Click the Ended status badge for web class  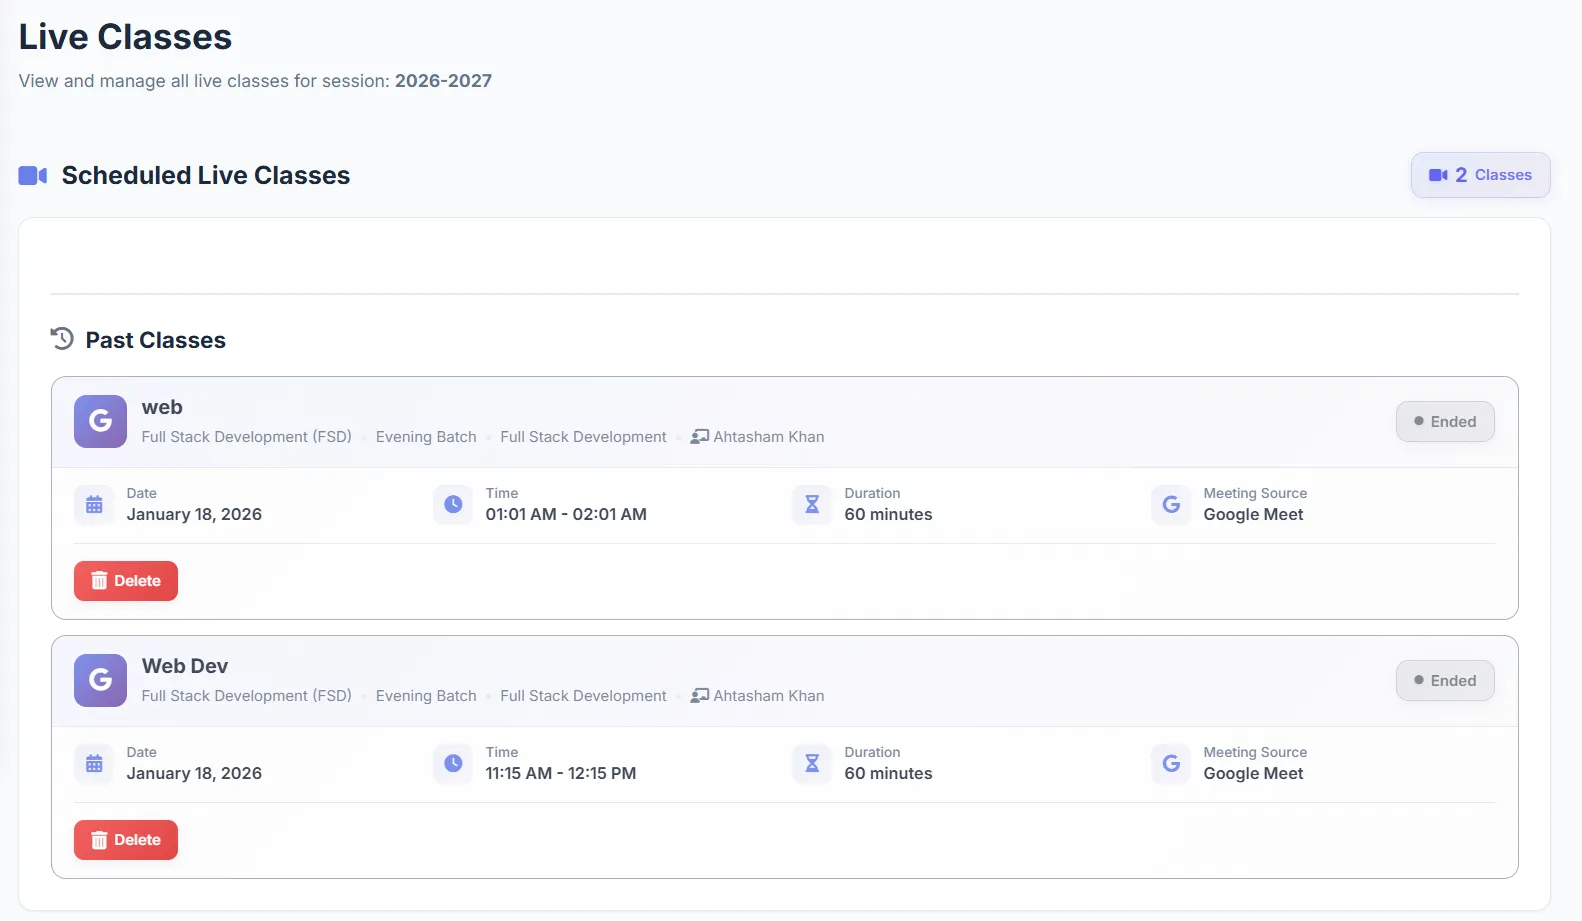pyautogui.click(x=1444, y=422)
